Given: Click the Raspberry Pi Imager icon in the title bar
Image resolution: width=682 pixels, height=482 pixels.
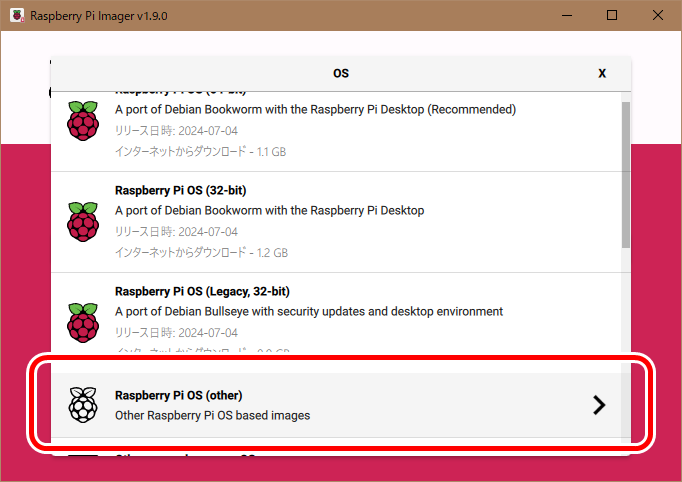Looking at the screenshot, I should (x=15, y=16).
